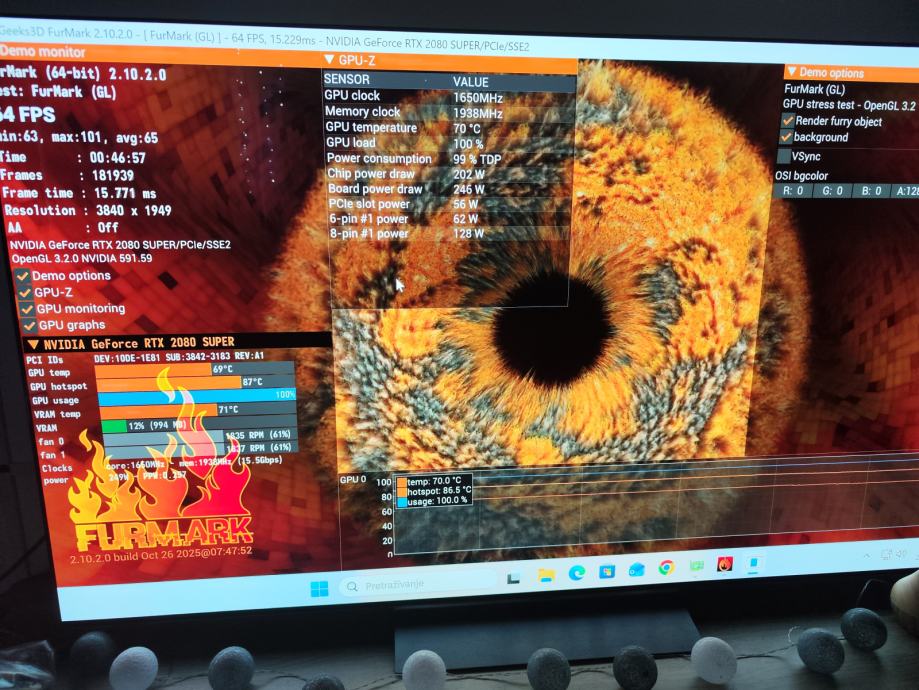Select the GPU load sensor row
The height and width of the screenshot is (690, 919).
pos(450,142)
